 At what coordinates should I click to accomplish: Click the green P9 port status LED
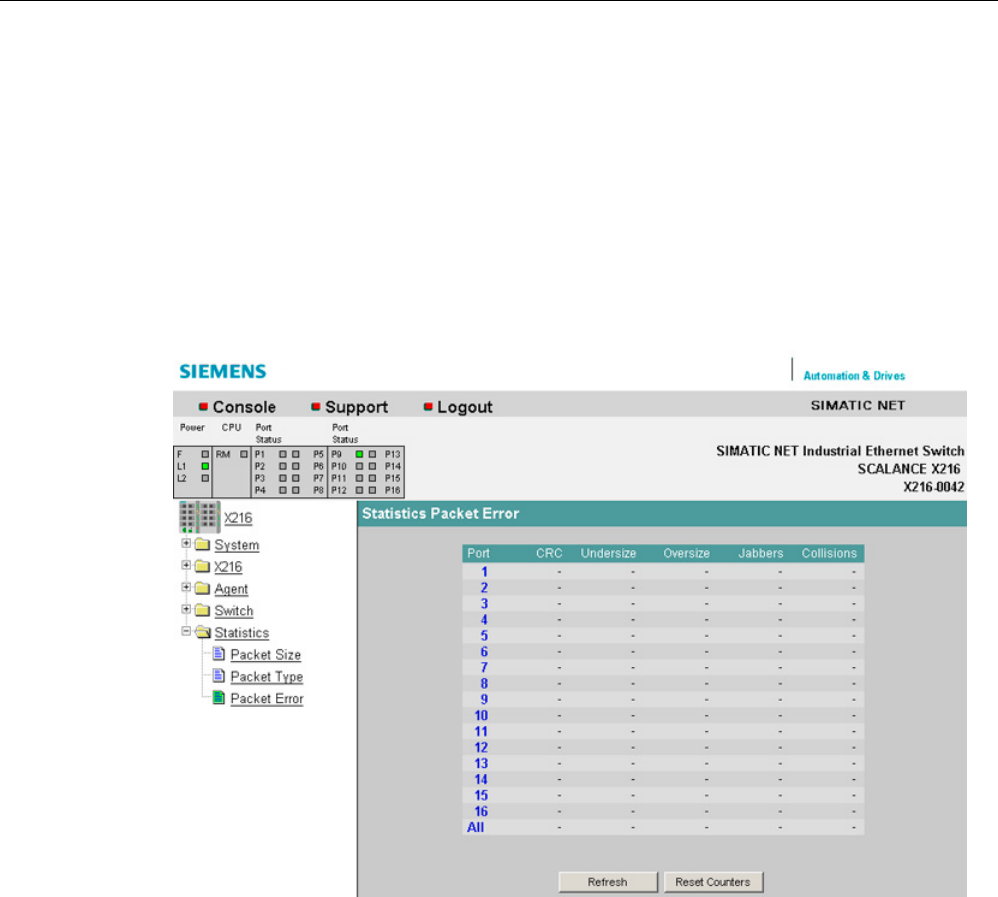pos(360,454)
